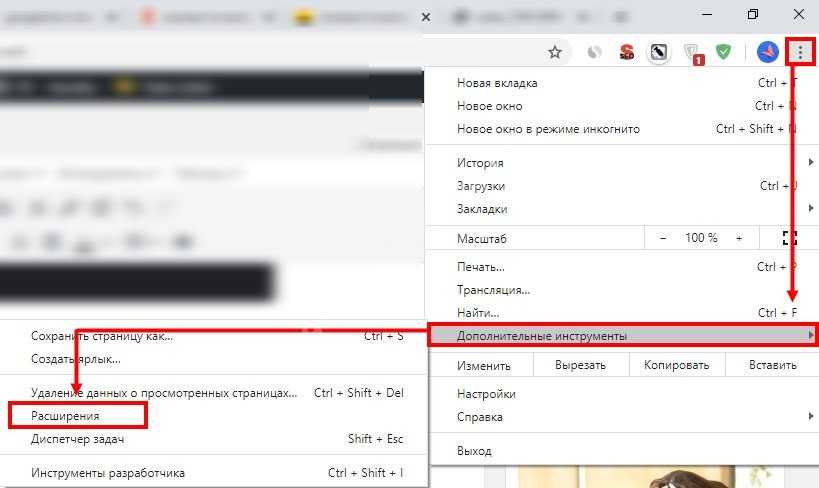Viewport: 819px width, 488px height.
Task: Click the bookmark star icon
Action: tap(554, 52)
